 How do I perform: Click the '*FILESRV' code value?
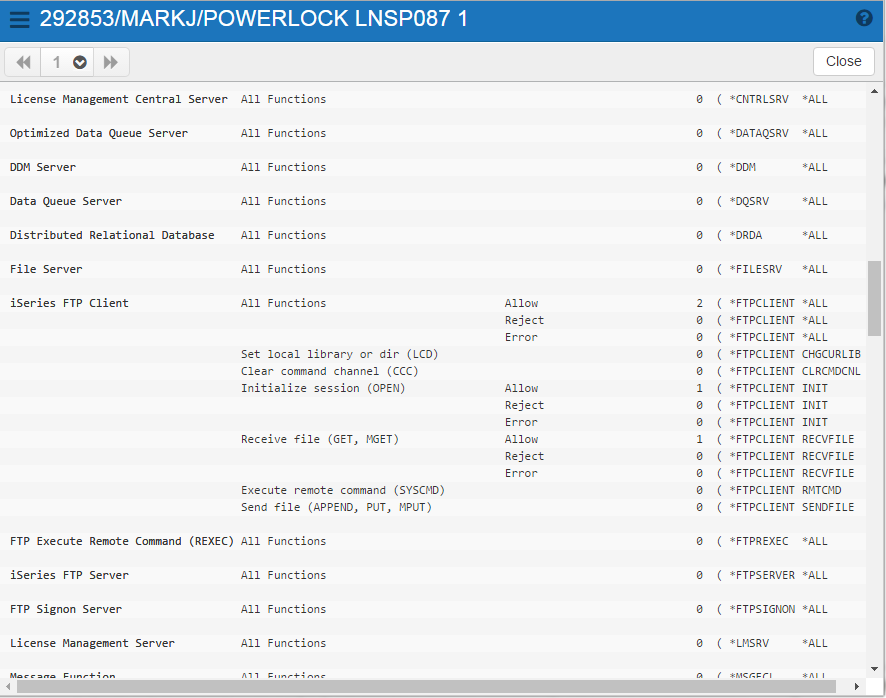point(755,269)
